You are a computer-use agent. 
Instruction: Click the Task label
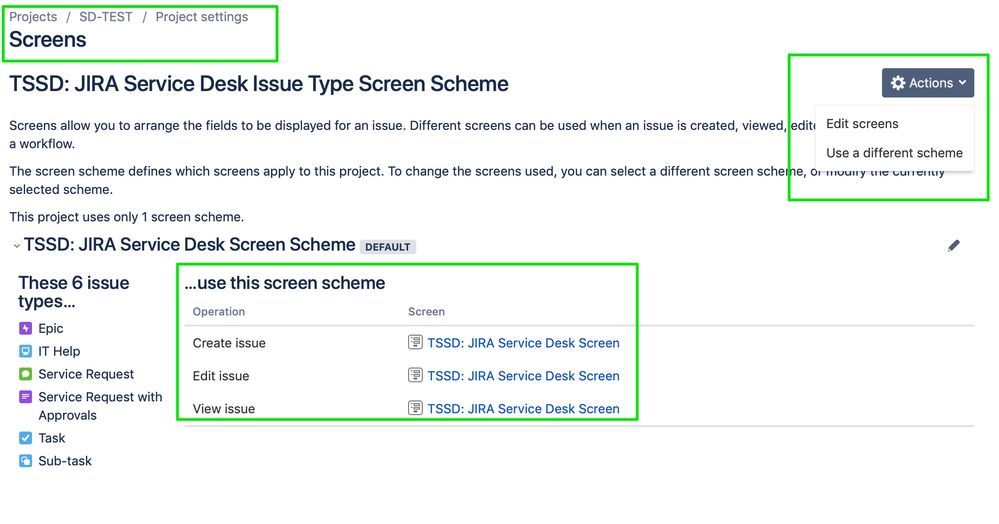tap(52, 438)
